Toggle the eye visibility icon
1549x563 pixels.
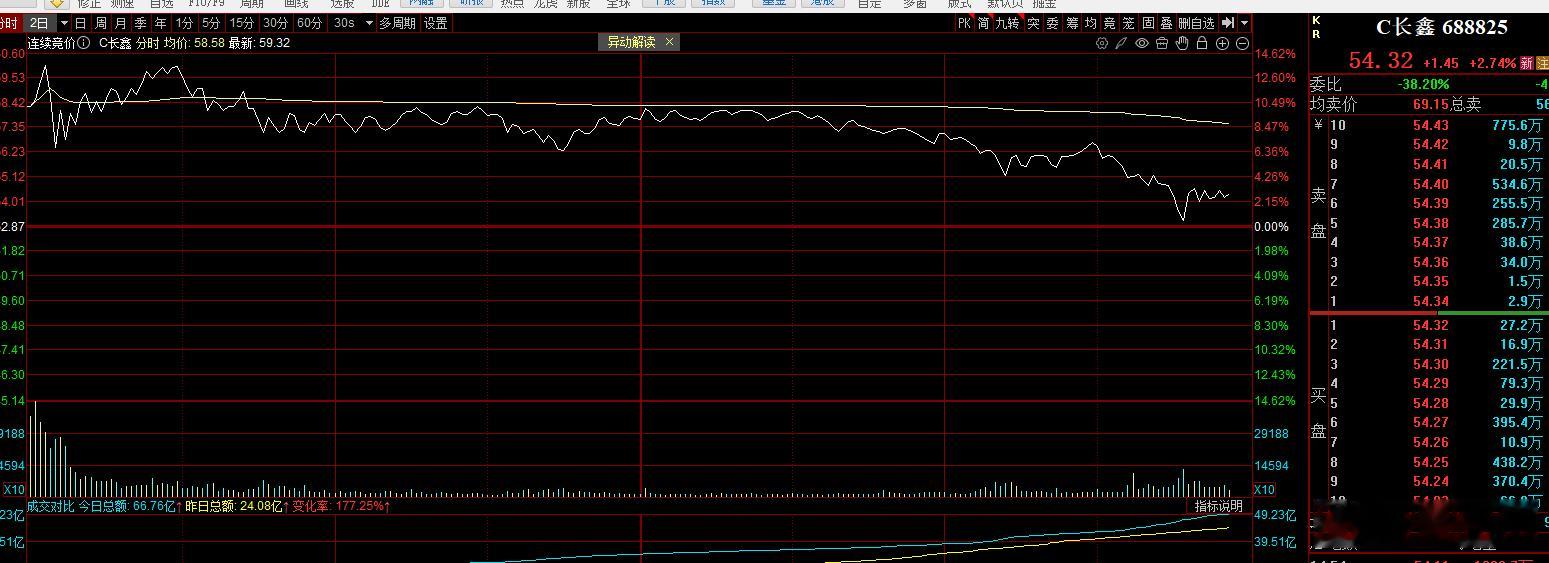(1142, 43)
